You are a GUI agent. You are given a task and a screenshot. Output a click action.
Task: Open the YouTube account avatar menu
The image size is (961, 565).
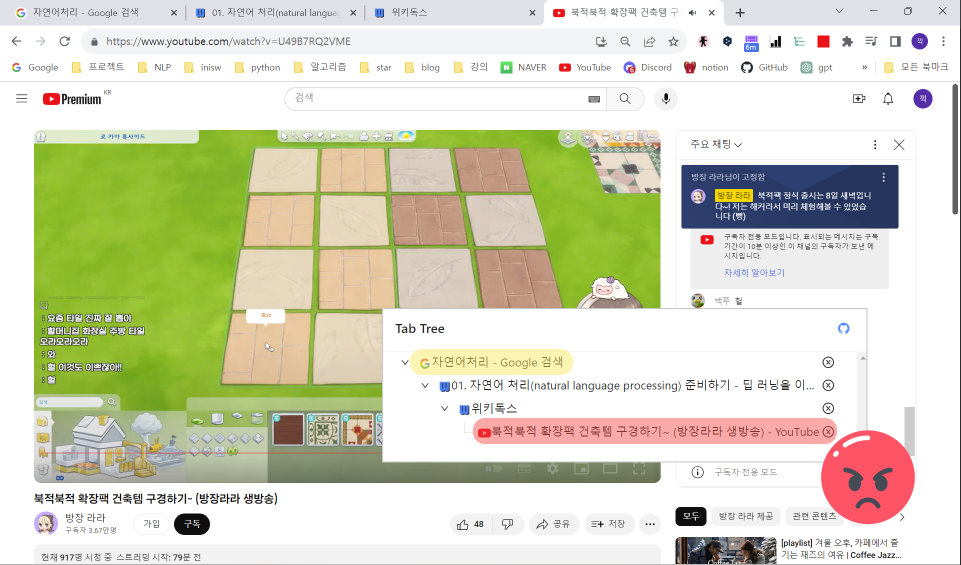[x=922, y=99]
